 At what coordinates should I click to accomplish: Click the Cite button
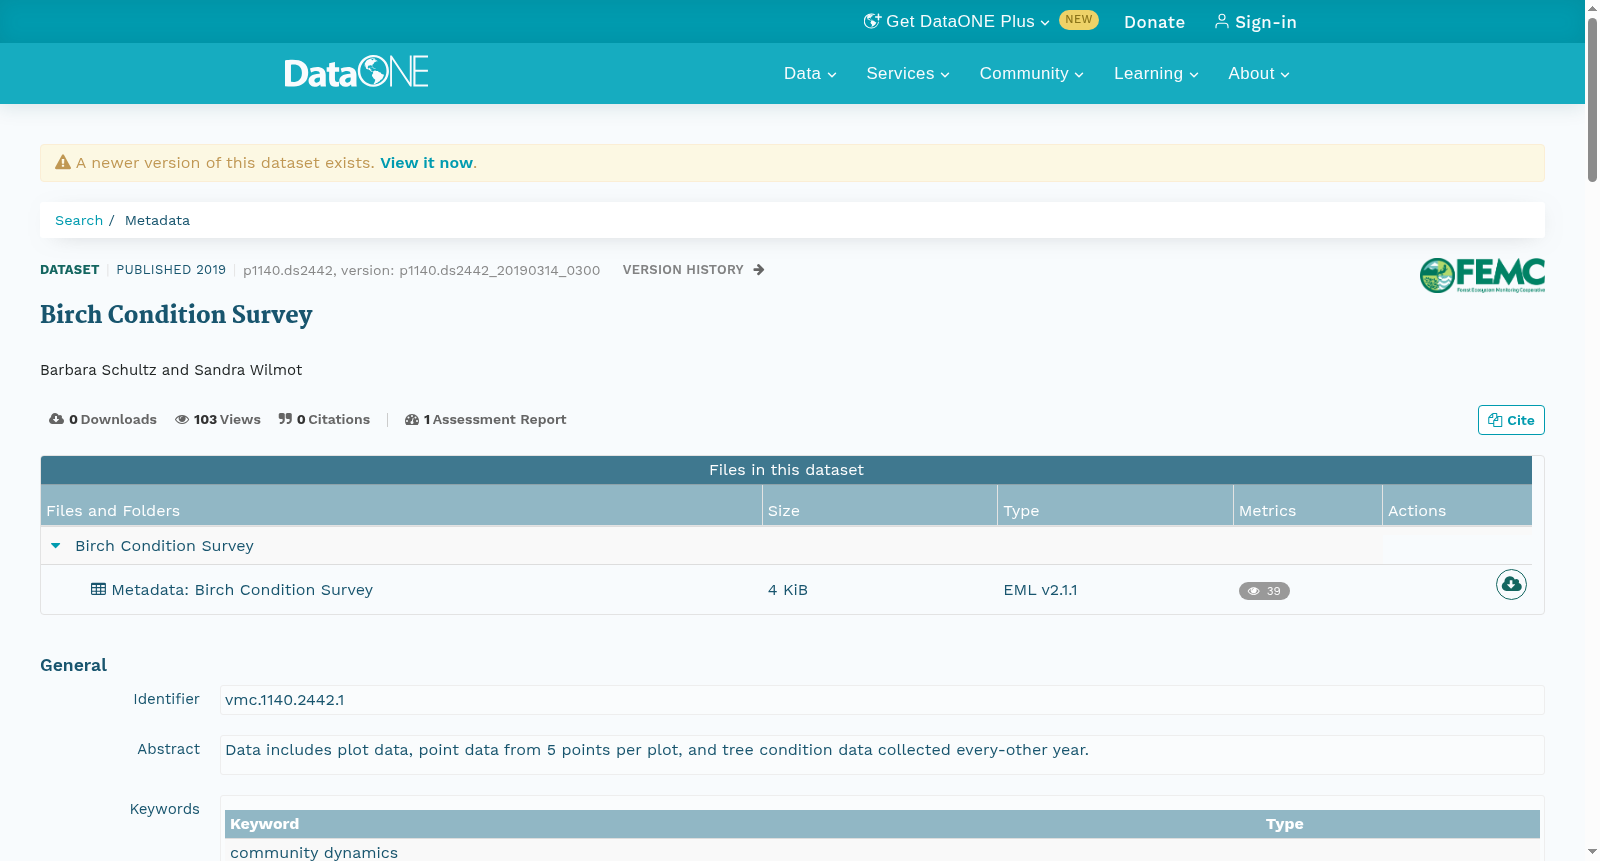(x=1511, y=420)
